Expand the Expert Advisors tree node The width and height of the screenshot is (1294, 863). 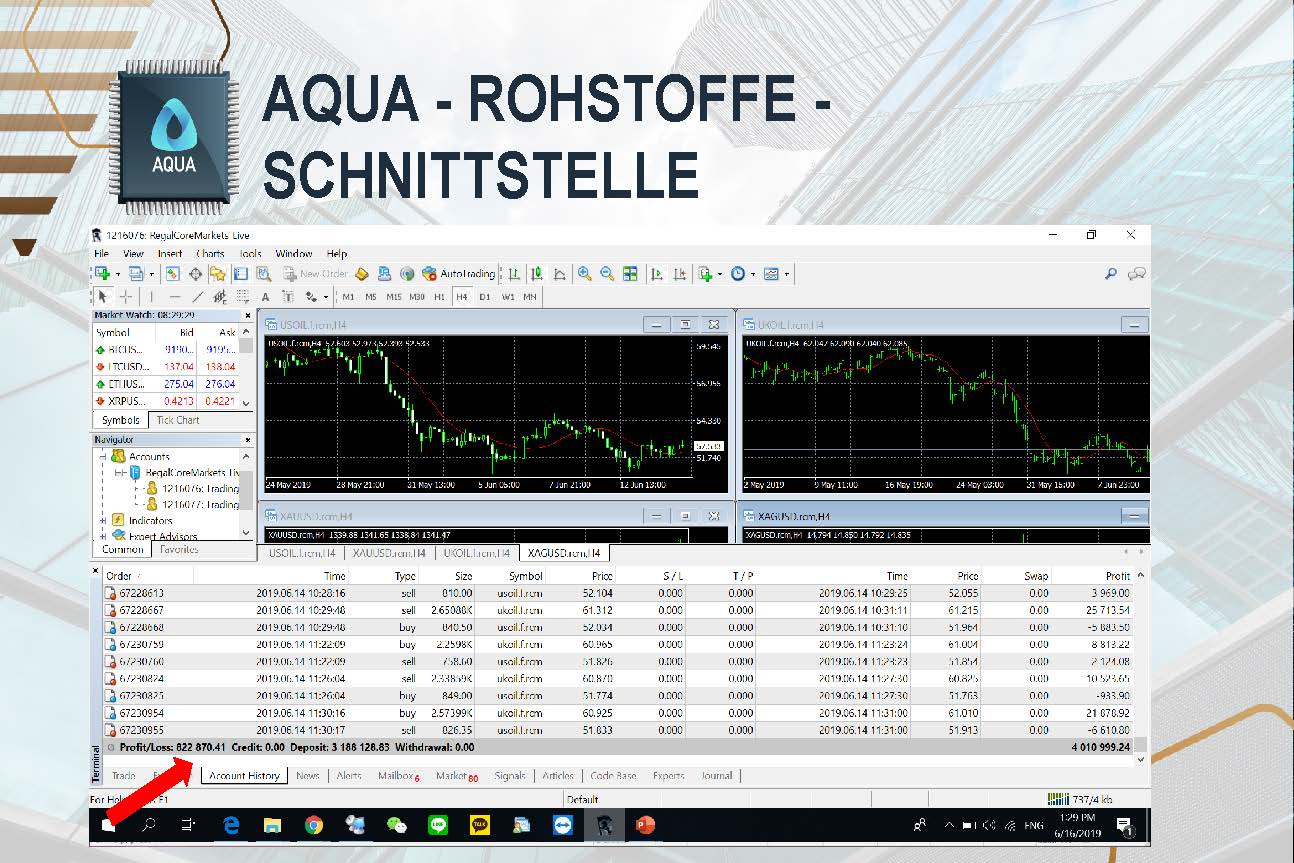[103, 536]
